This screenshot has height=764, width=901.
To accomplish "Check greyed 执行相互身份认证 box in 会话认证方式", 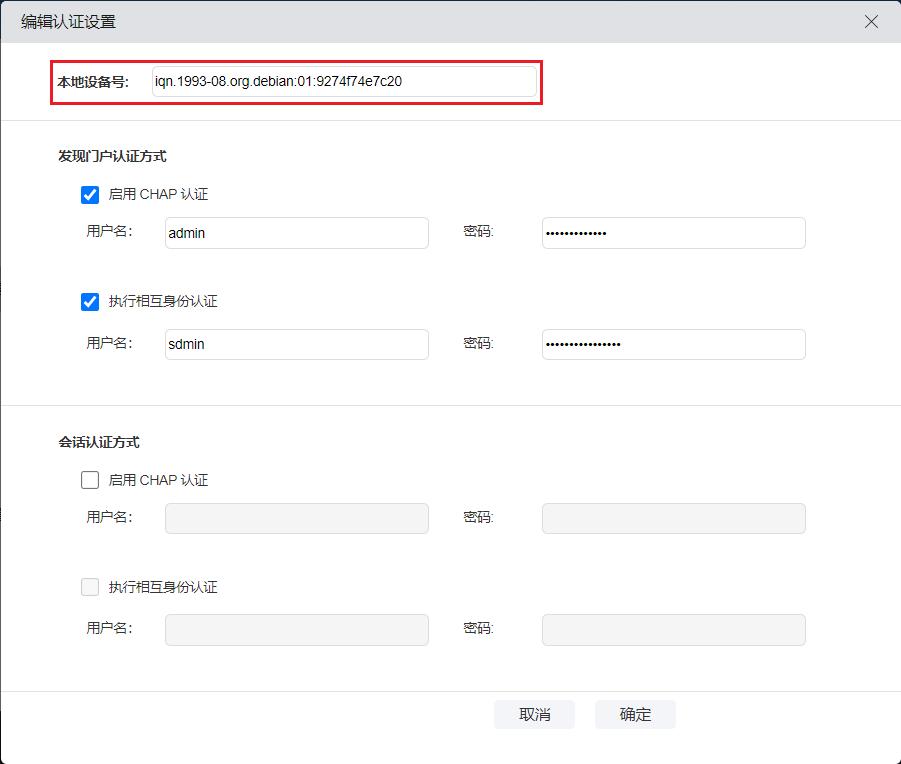I will tap(90, 587).
